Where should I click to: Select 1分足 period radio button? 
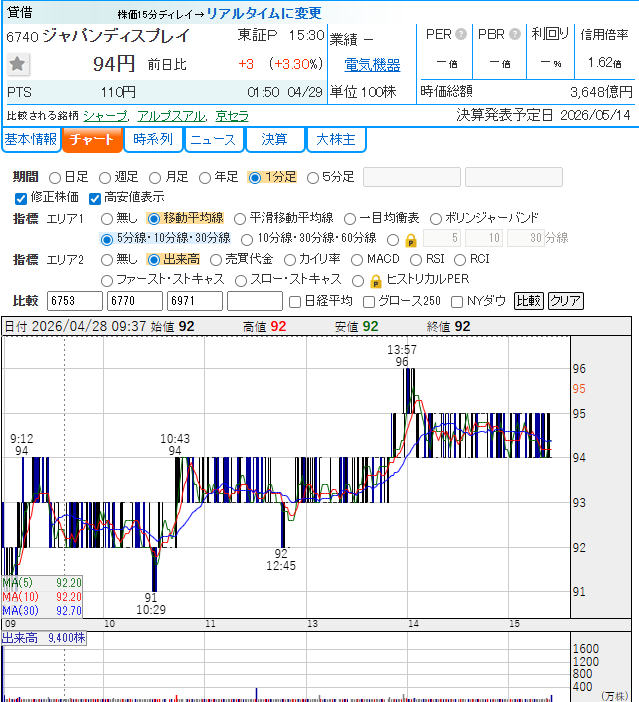pos(255,178)
